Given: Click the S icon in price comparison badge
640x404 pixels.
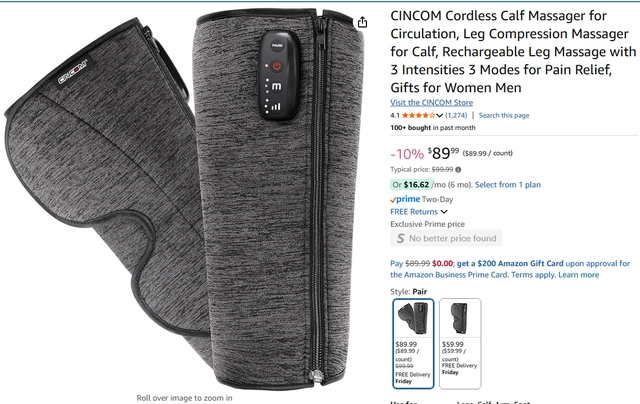Looking at the screenshot, I should click(x=400, y=238).
